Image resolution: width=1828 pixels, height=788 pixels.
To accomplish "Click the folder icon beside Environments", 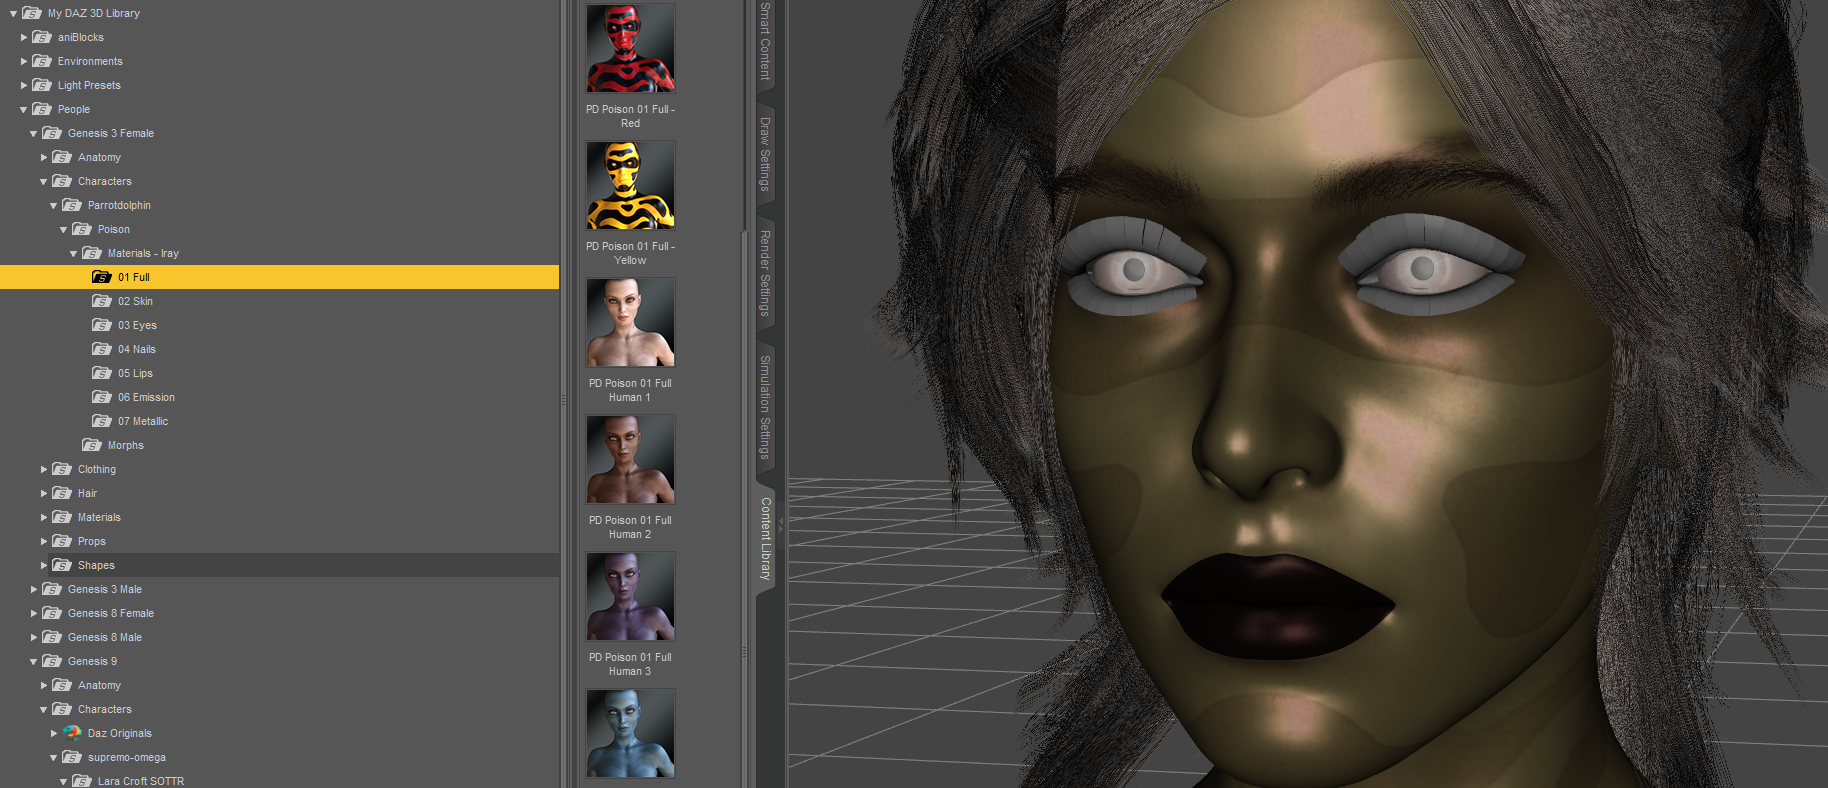I will pos(42,61).
